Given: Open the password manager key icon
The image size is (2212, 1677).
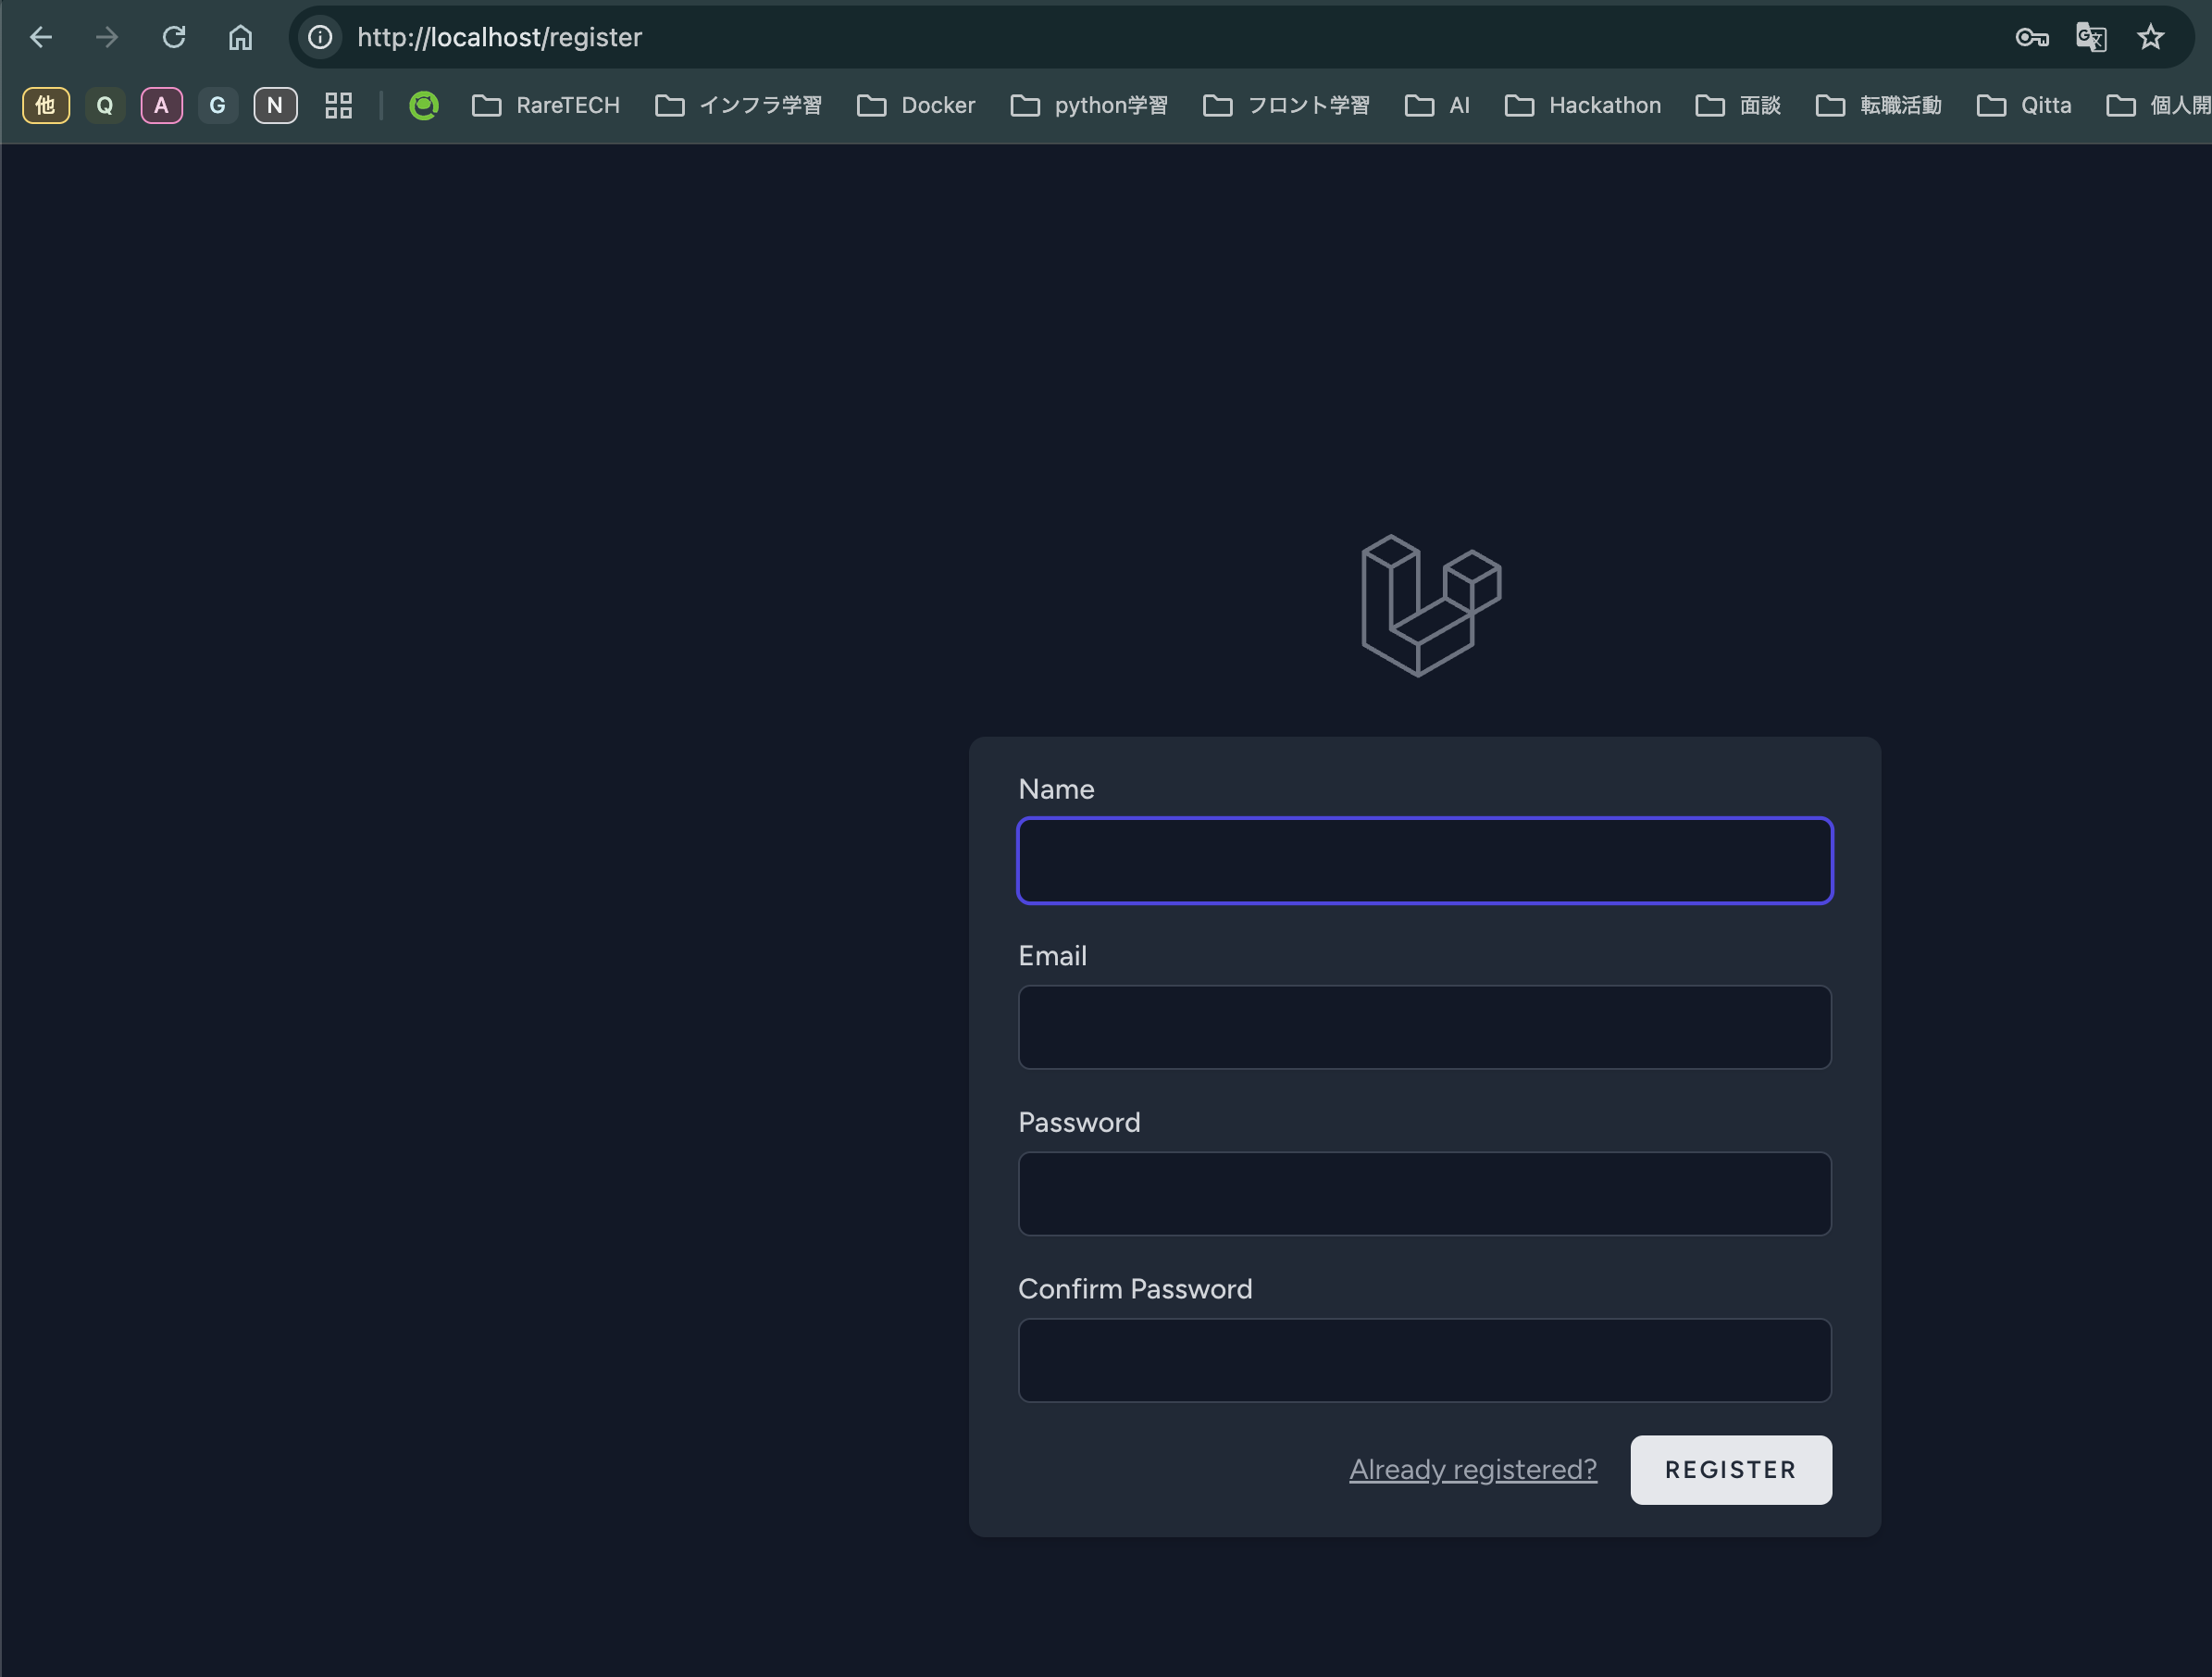Looking at the screenshot, I should click(x=2031, y=37).
